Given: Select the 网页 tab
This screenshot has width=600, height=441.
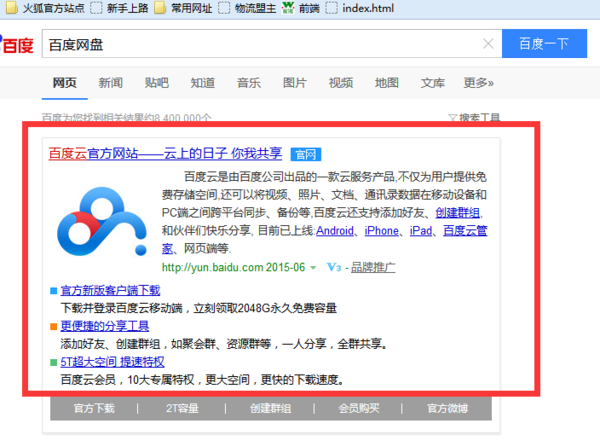Looking at the screenshot, I should pyautogui.click(x=65, y=83).
